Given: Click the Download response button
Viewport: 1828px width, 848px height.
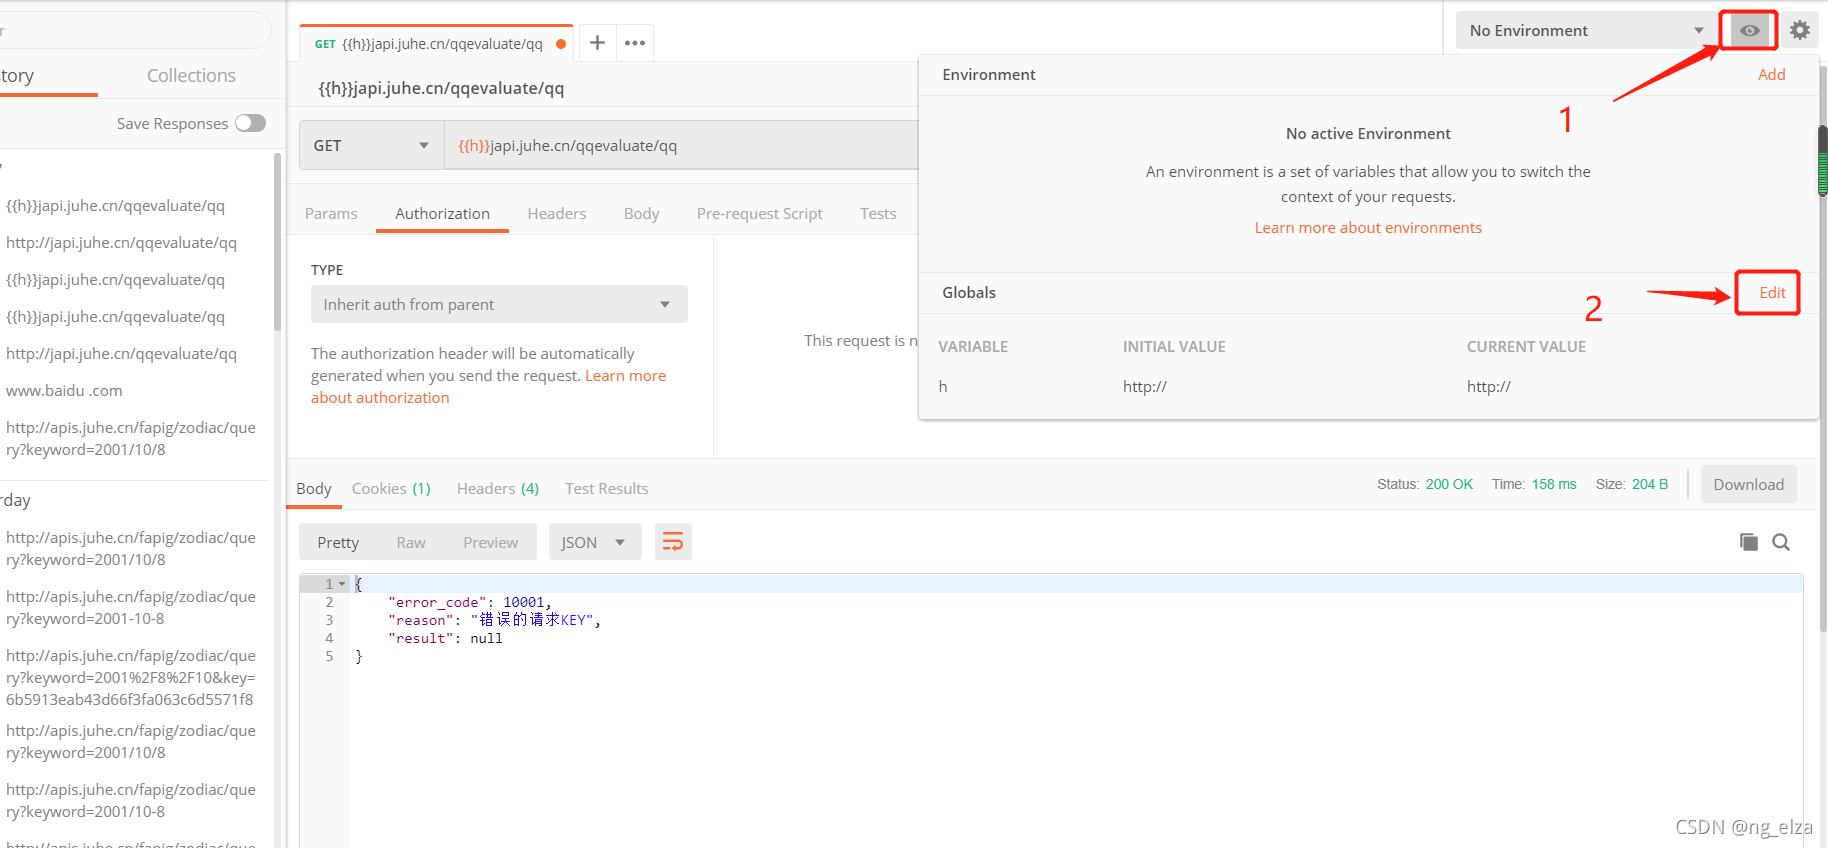Looking at the screenshot, I should click(1748, 484).
